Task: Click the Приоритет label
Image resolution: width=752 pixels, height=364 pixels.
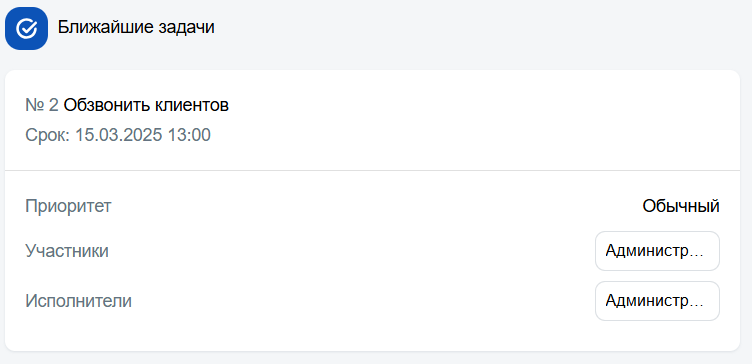Action: (68, 206)
